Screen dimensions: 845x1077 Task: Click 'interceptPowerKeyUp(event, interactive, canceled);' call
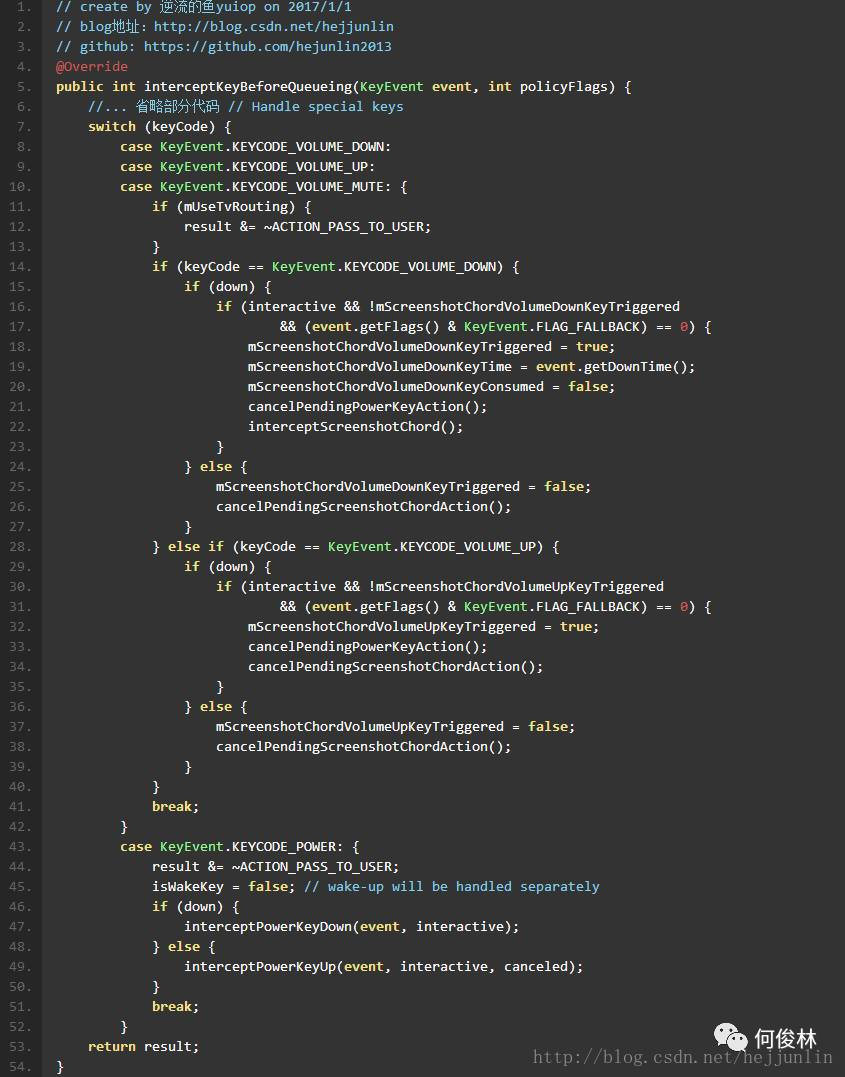click(x=383, y=966)
